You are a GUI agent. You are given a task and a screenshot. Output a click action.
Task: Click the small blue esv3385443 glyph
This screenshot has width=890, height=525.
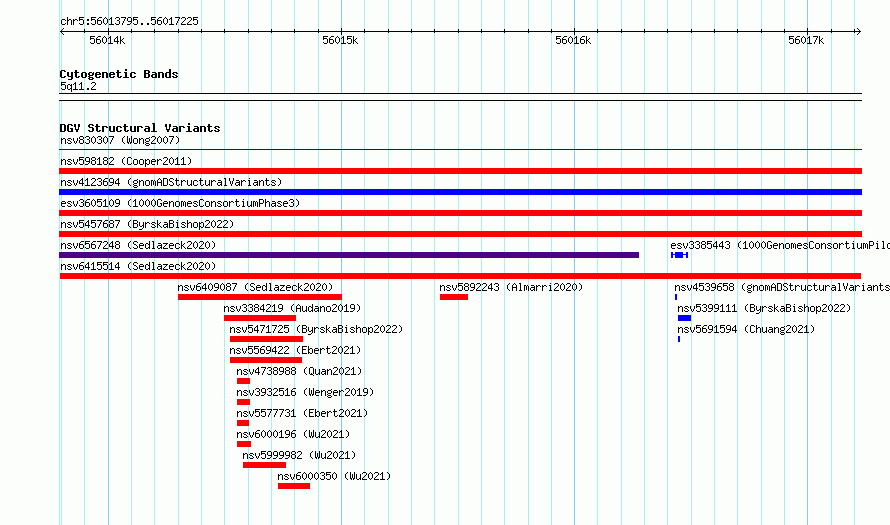(679, 255)
